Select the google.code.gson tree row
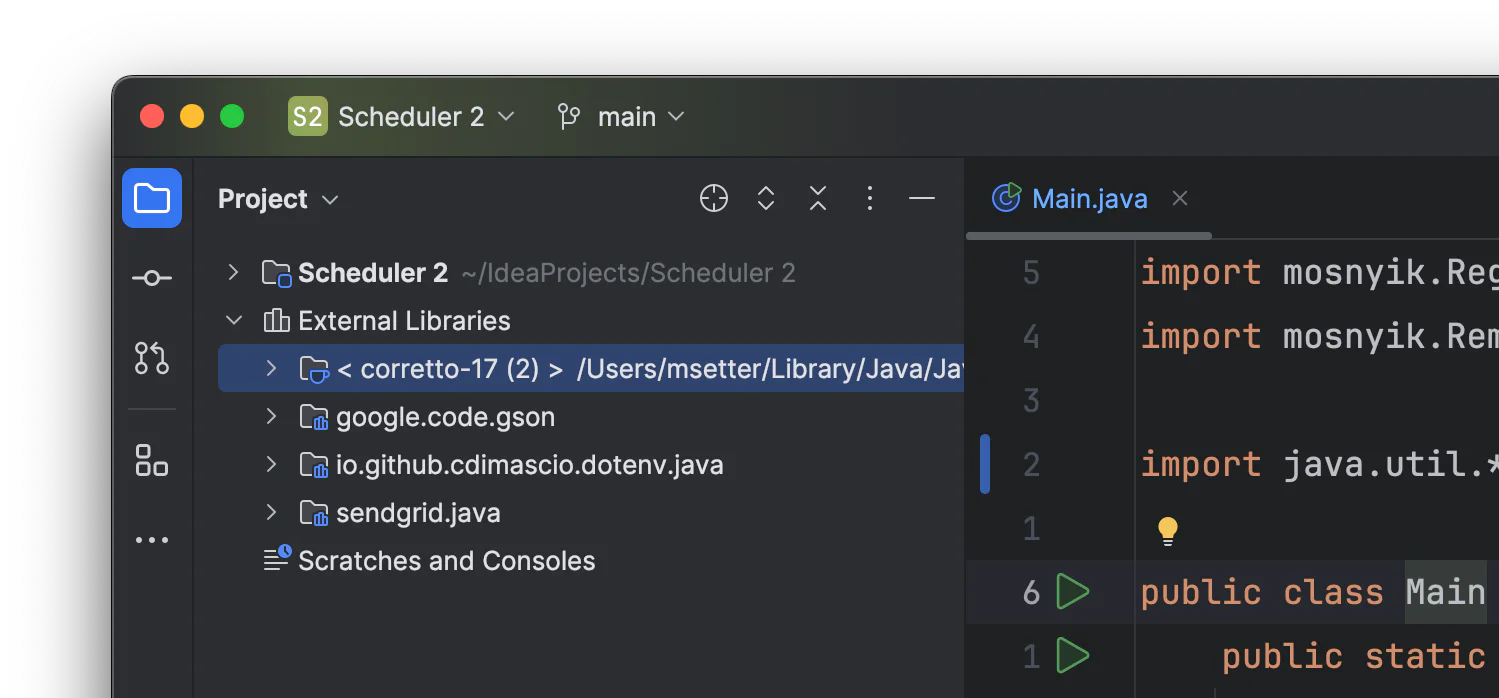Screen dimensions: 1499x698 coord(591,417)
